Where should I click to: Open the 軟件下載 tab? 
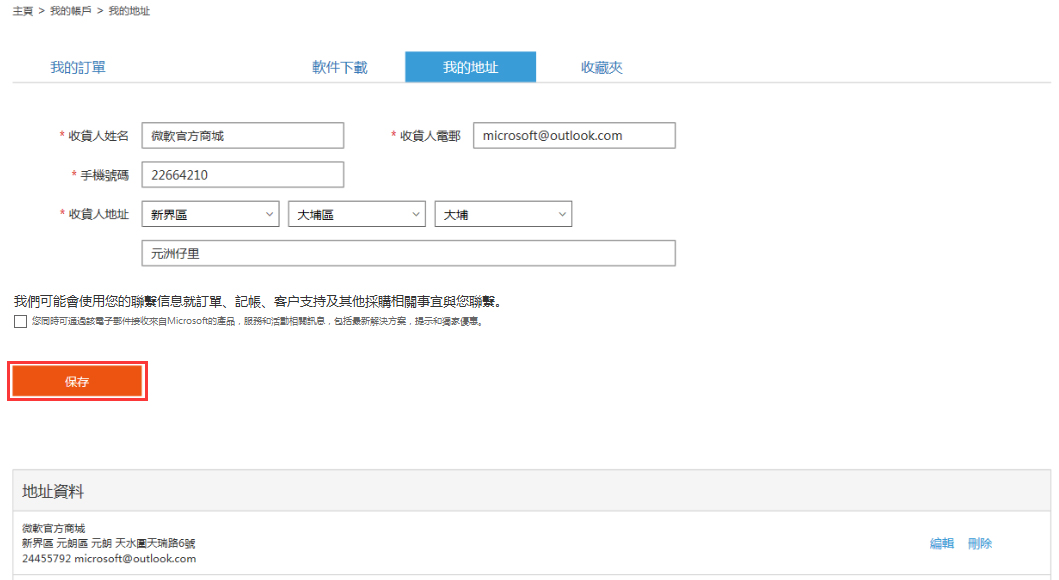coord(340,67)
